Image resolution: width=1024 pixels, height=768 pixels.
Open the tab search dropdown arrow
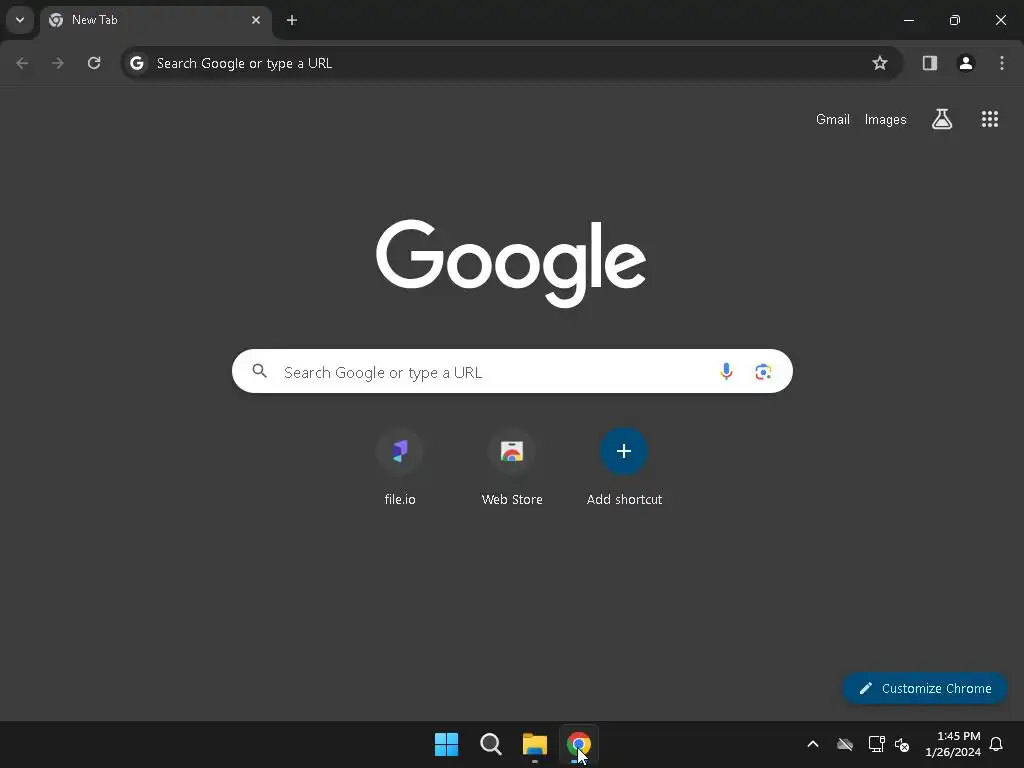pos(20,20)
